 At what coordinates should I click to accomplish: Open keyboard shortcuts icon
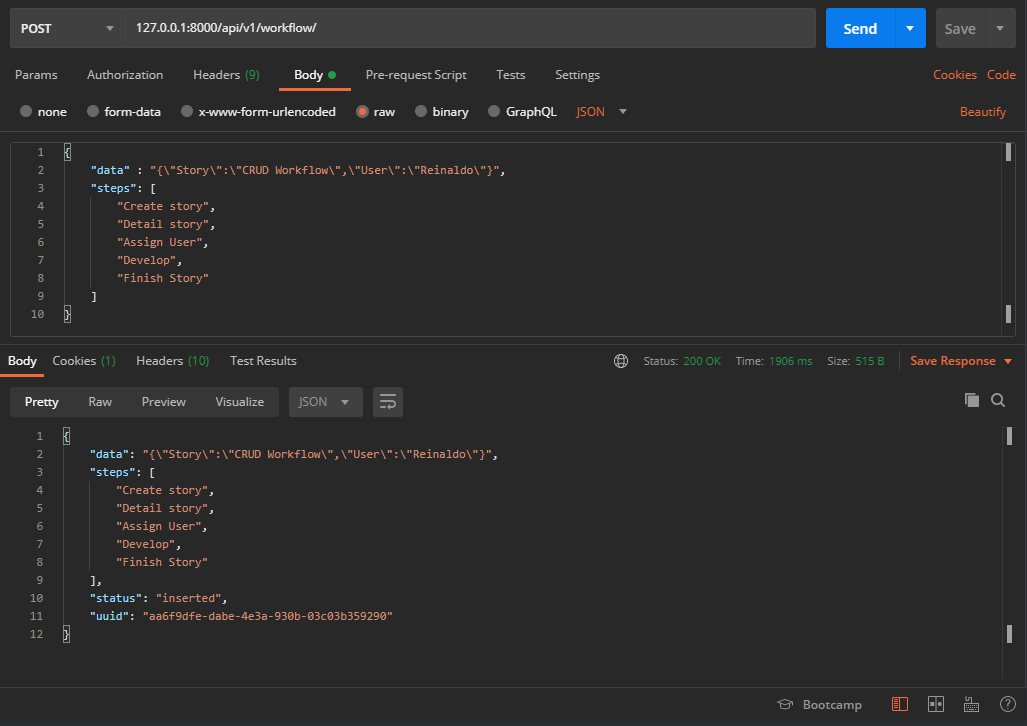coord(971,704)
